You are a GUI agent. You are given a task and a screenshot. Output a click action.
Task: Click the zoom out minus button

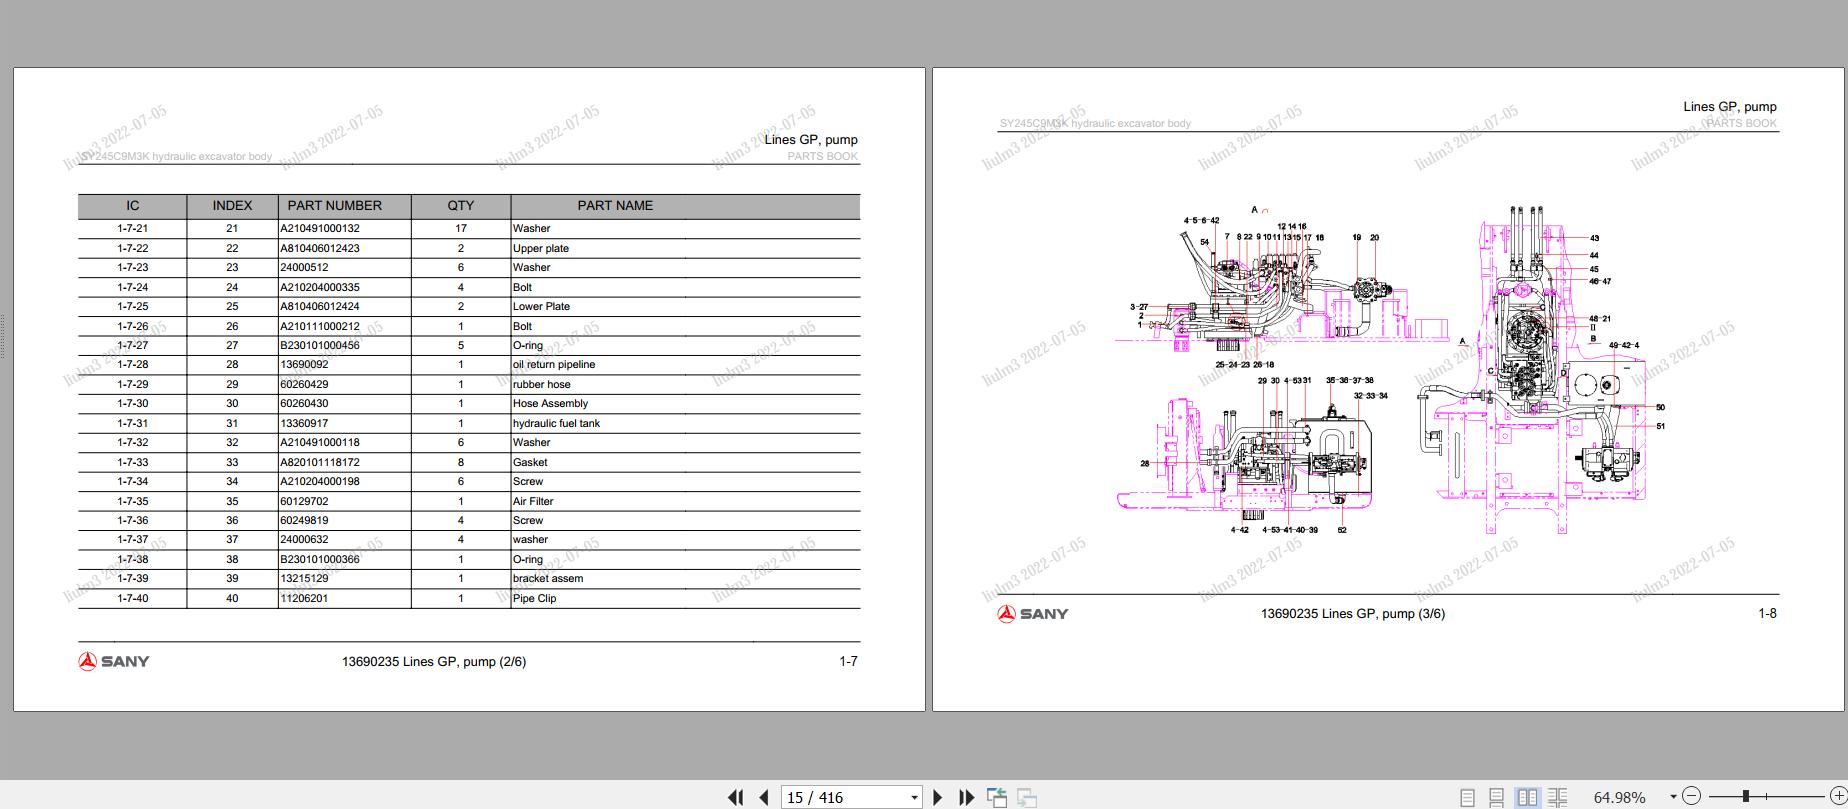pyautogui.click(x=1691, y=796)
